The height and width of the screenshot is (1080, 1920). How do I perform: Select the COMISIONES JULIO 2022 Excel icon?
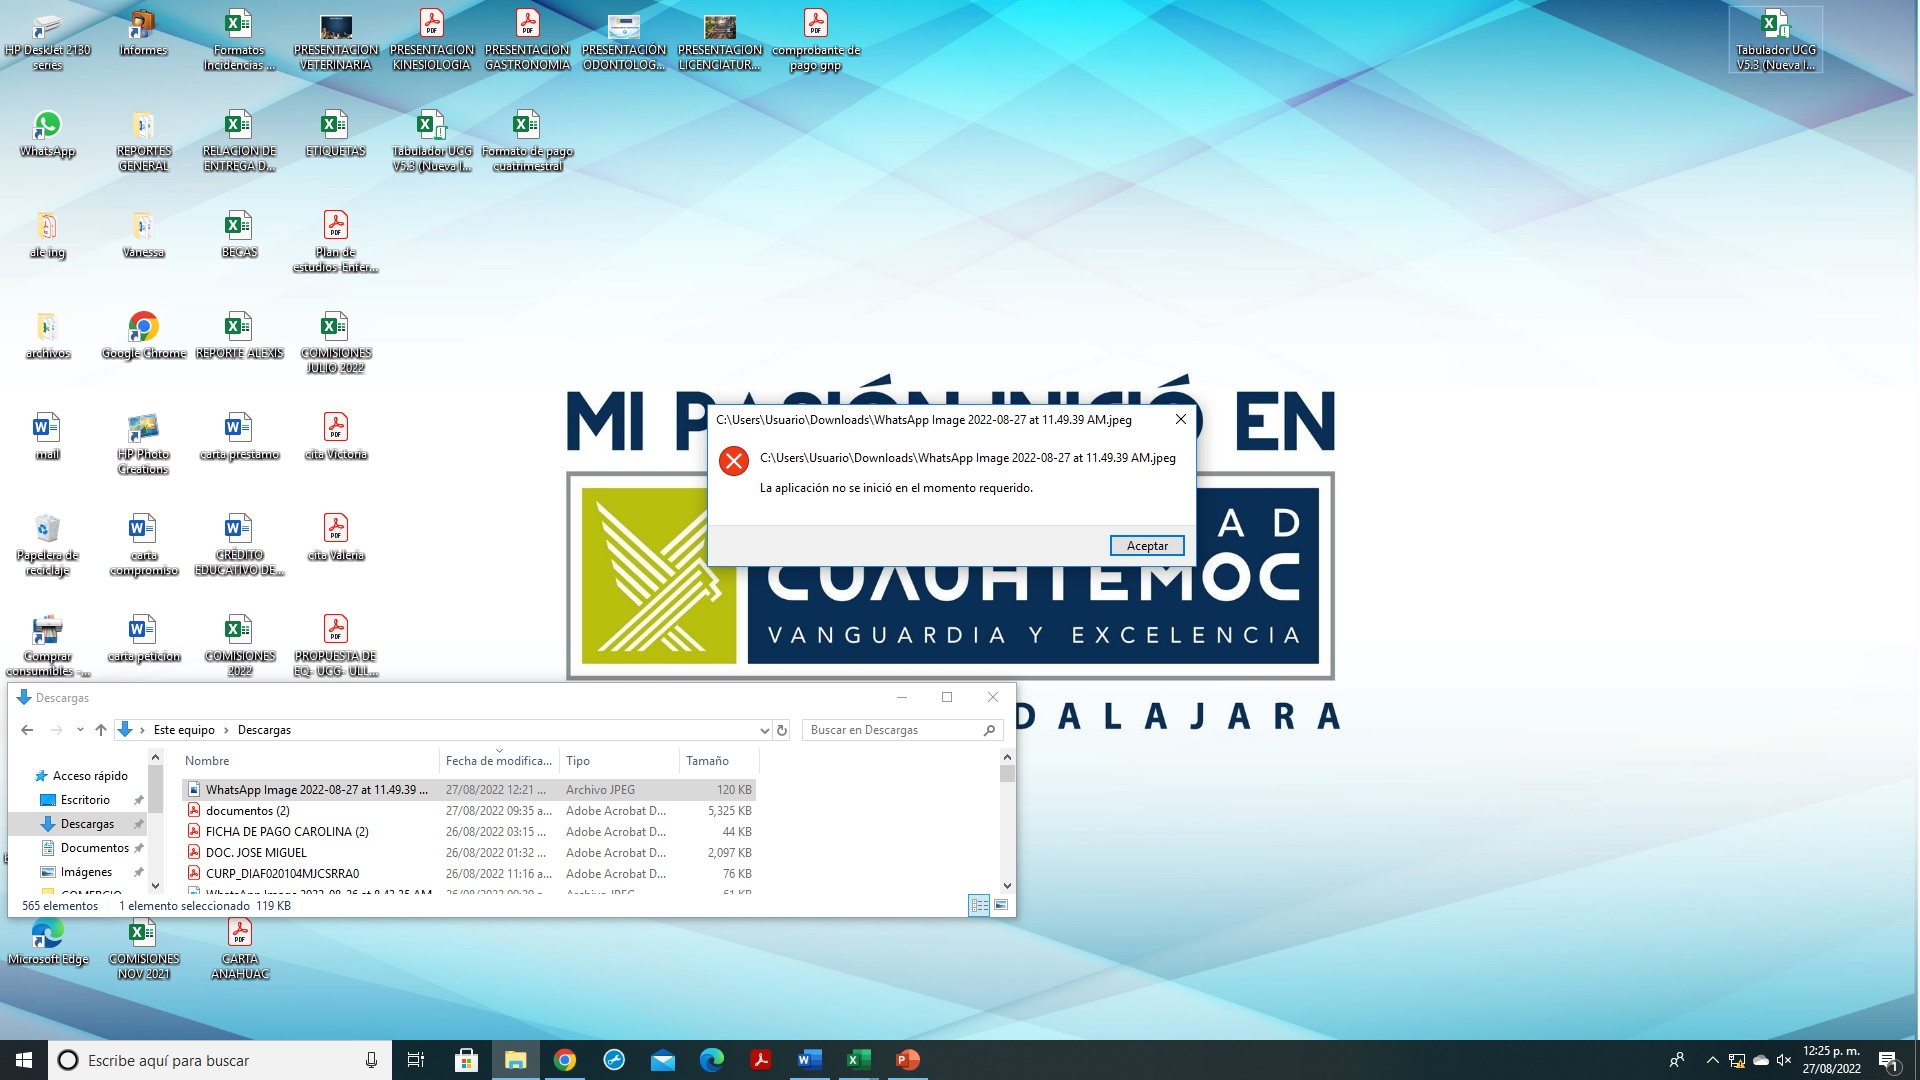tap(336, 344)
